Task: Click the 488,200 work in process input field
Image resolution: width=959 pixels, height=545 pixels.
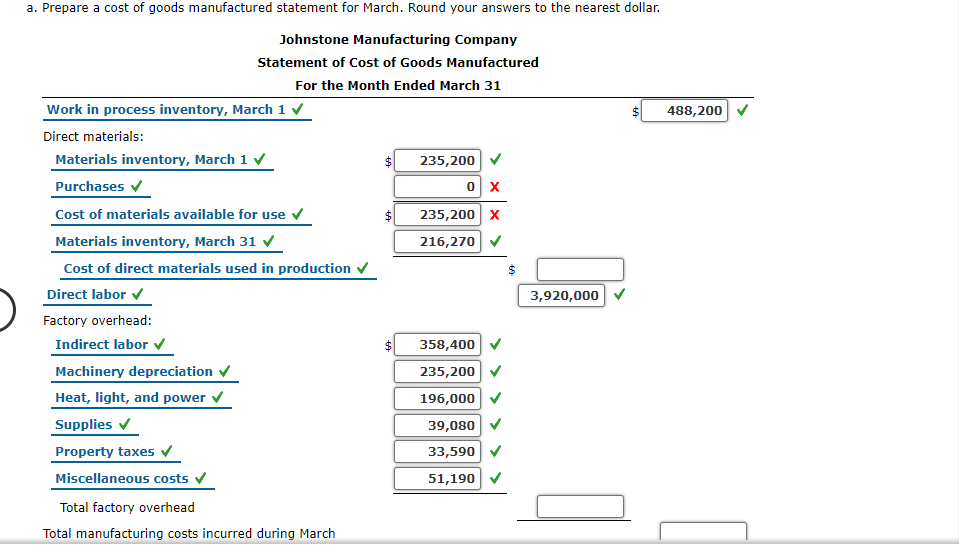Action: pyautogui.click(x=684, y=111)
